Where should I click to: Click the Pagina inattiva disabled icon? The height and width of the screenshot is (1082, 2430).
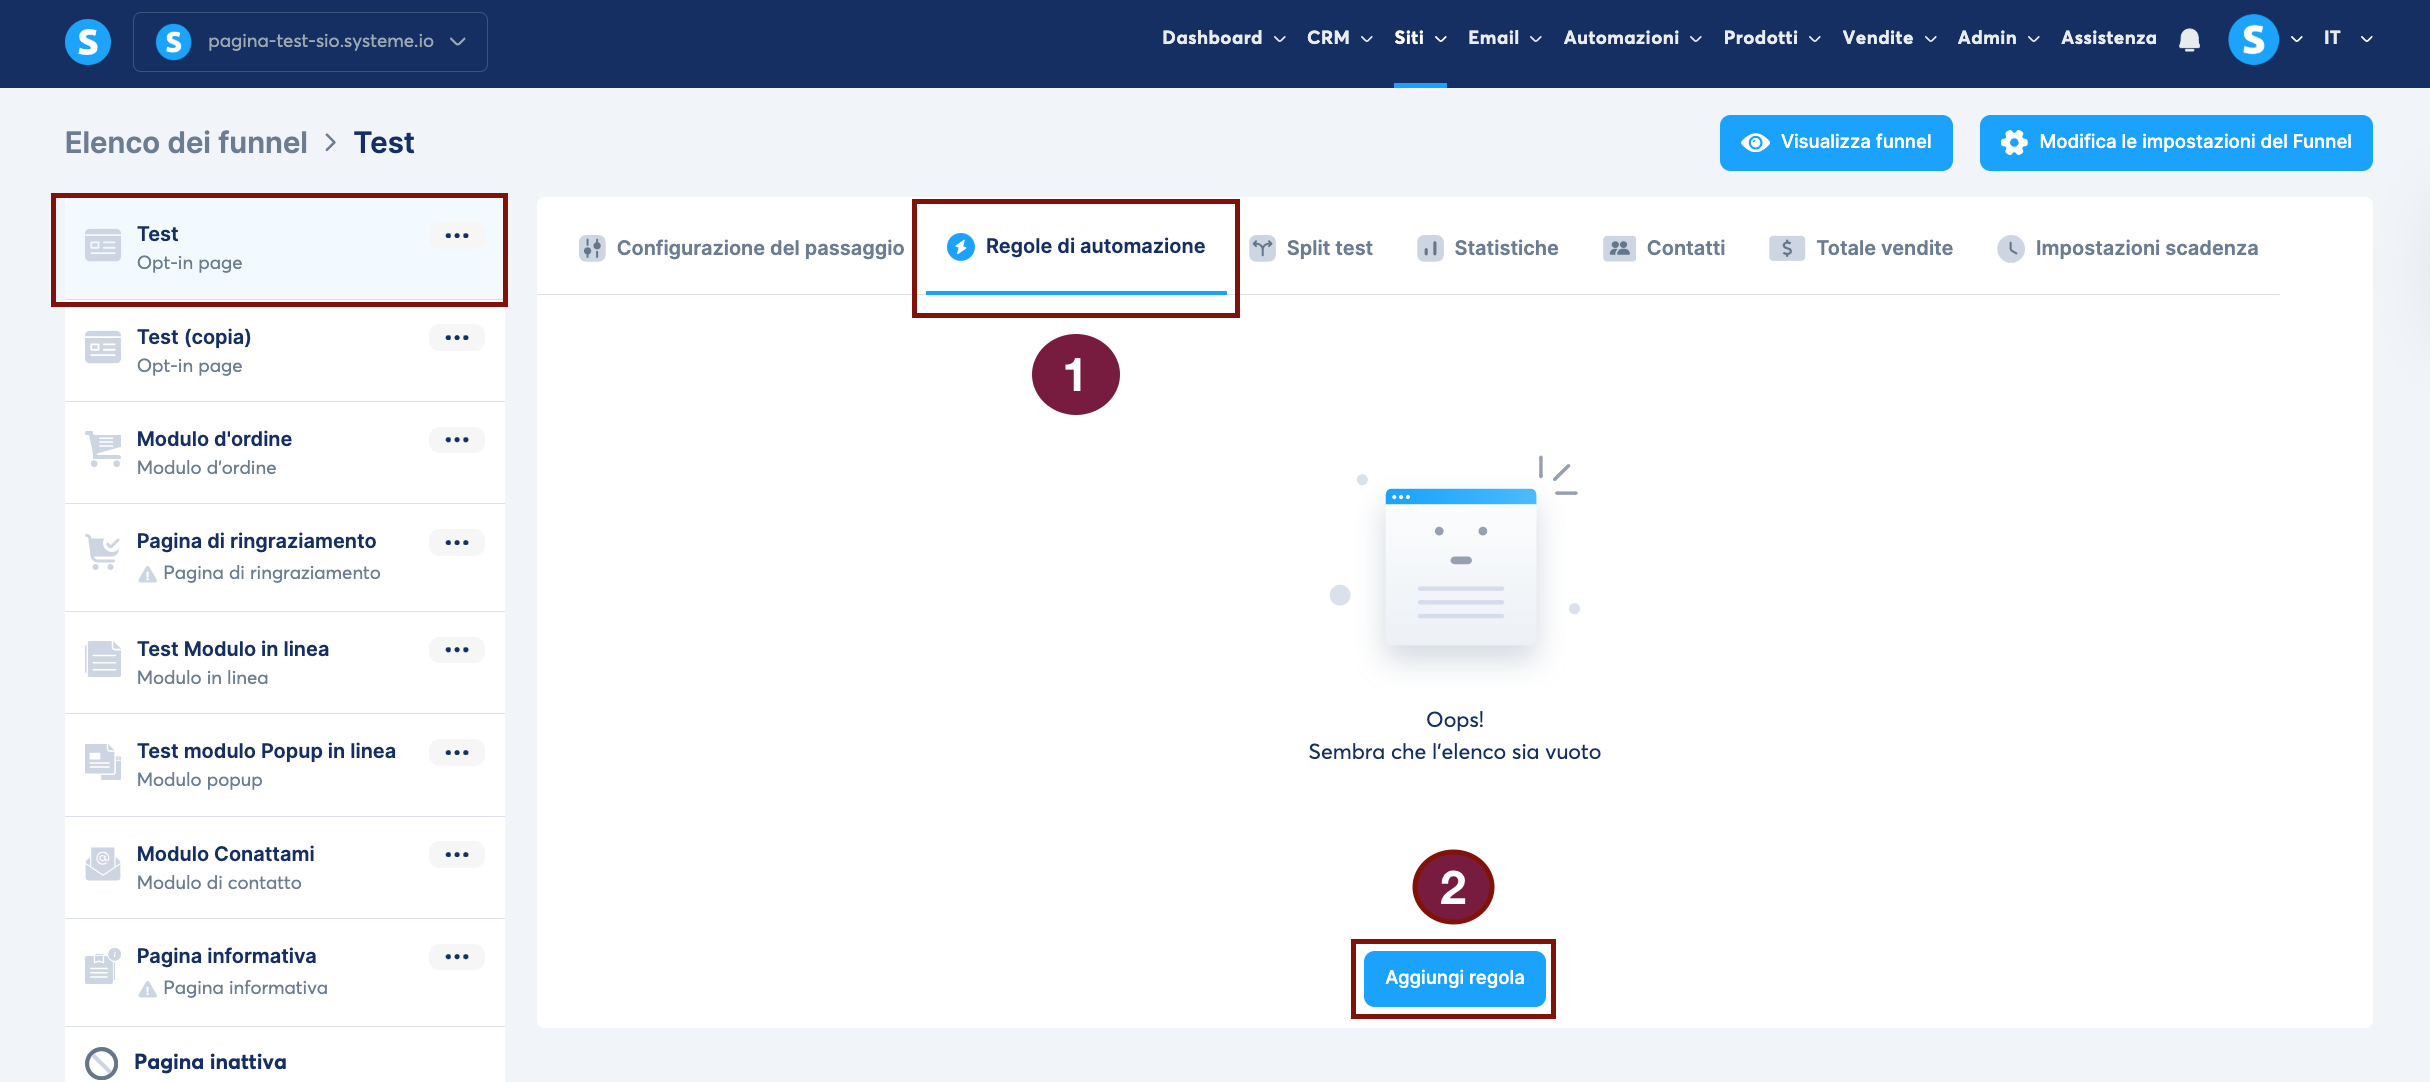[x=101, y=1063]
